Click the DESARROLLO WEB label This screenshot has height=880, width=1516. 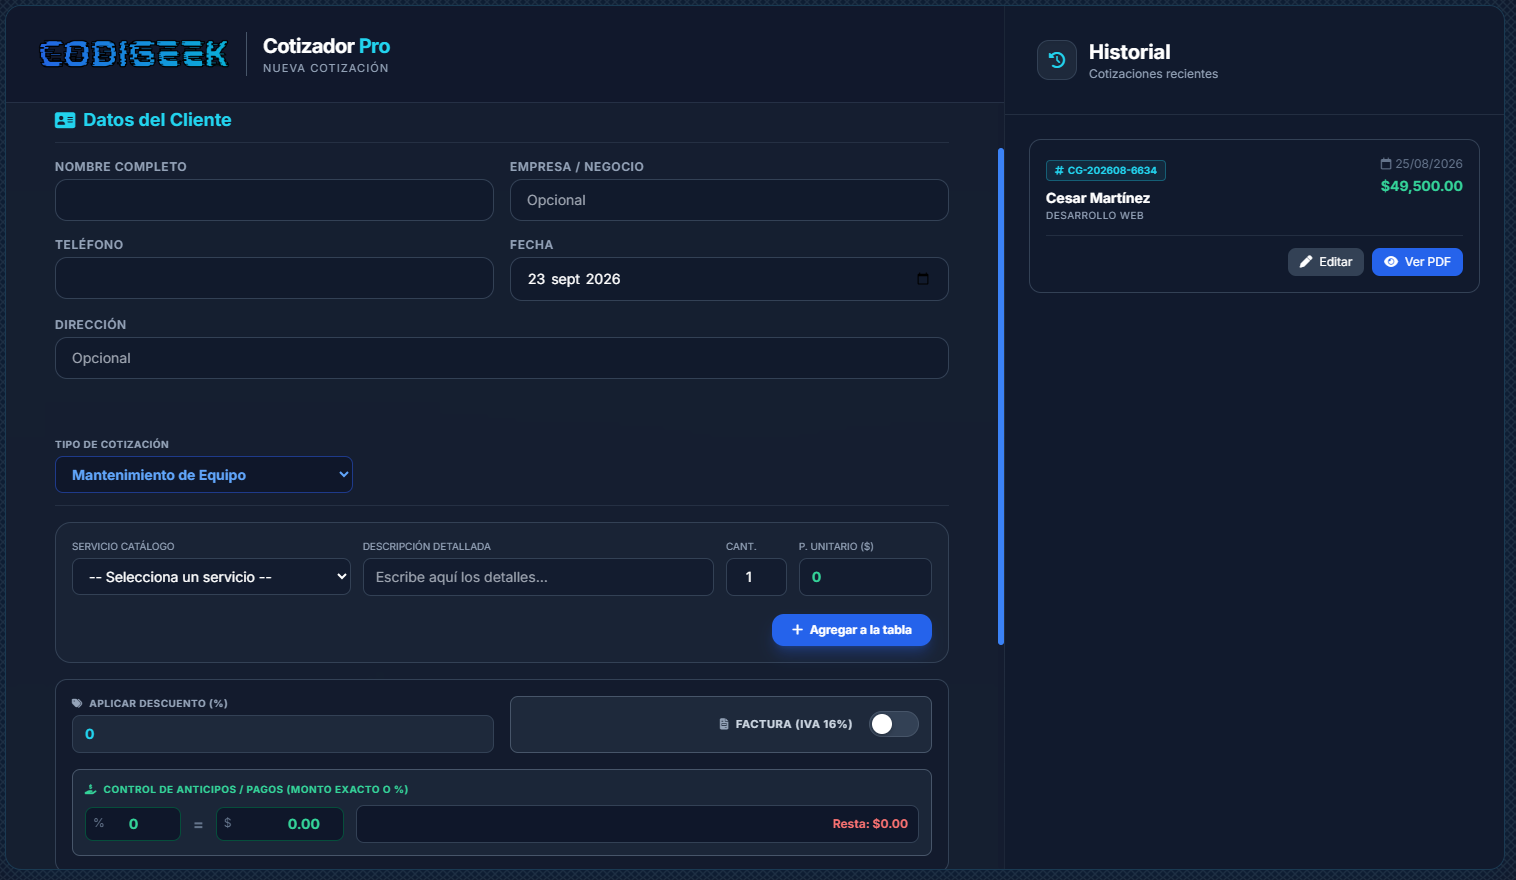[x=1095, y=216]
